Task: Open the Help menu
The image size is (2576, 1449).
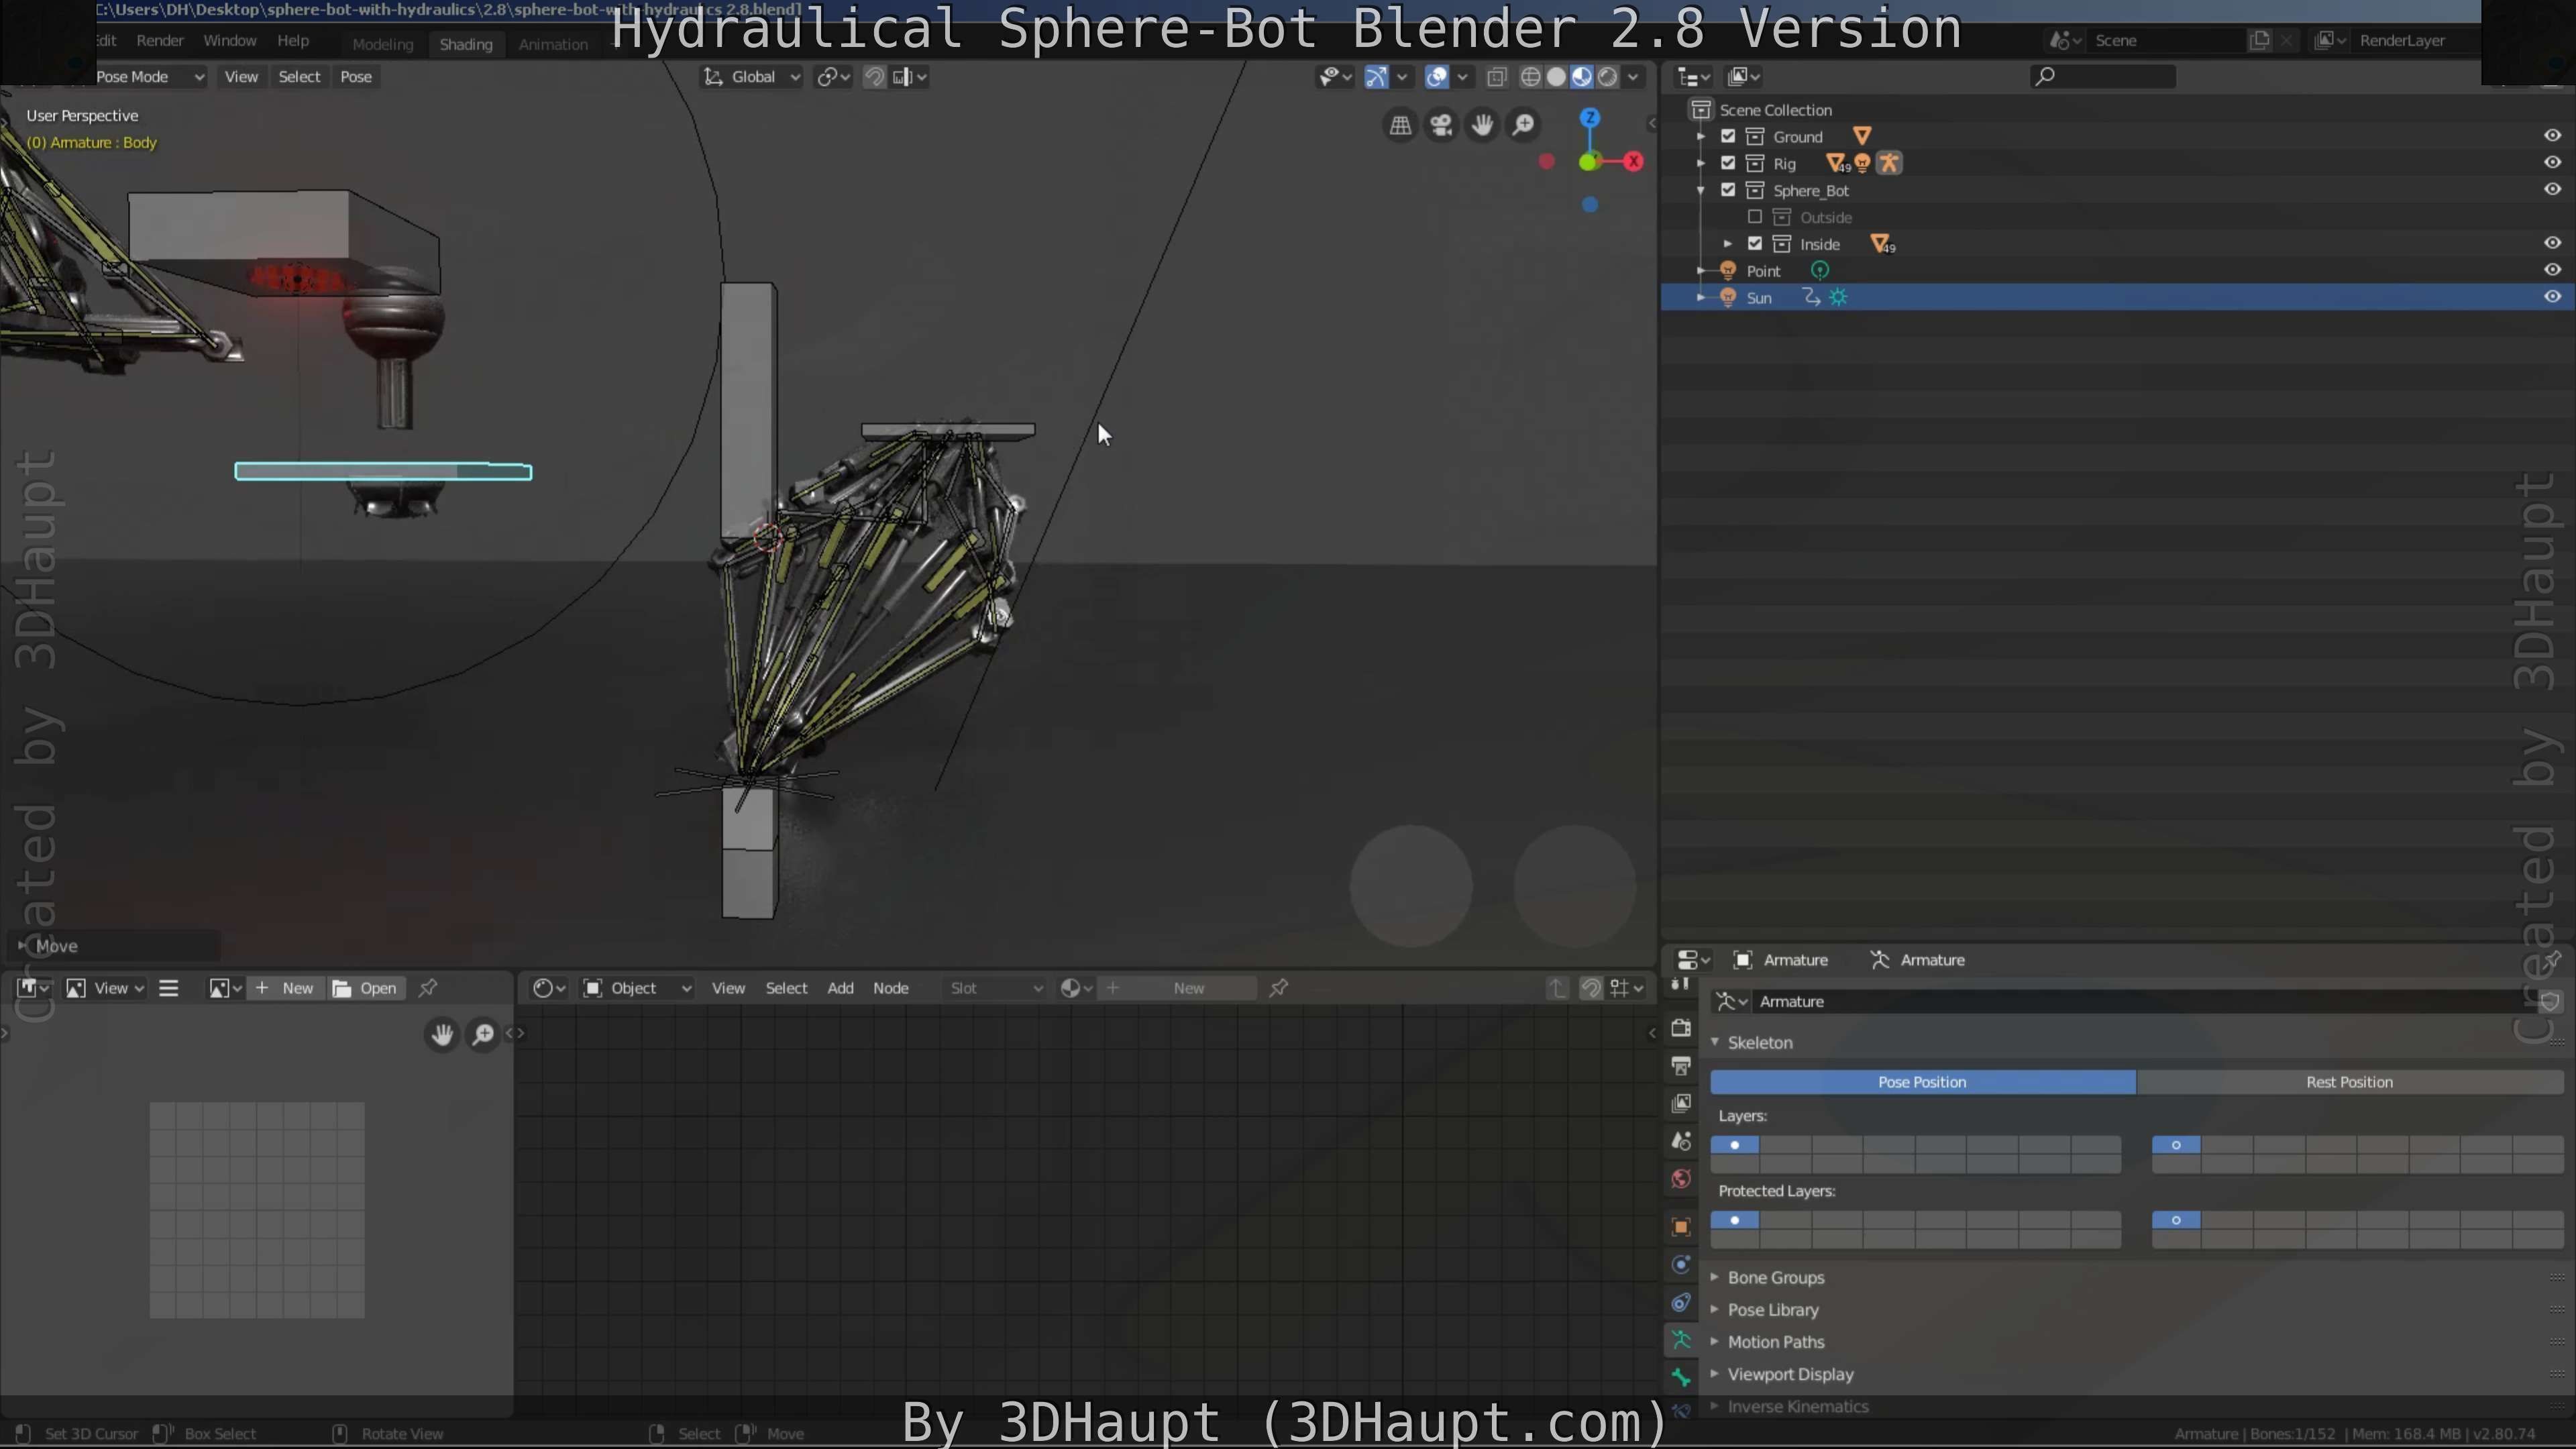Action: click(x=293, y=41)
